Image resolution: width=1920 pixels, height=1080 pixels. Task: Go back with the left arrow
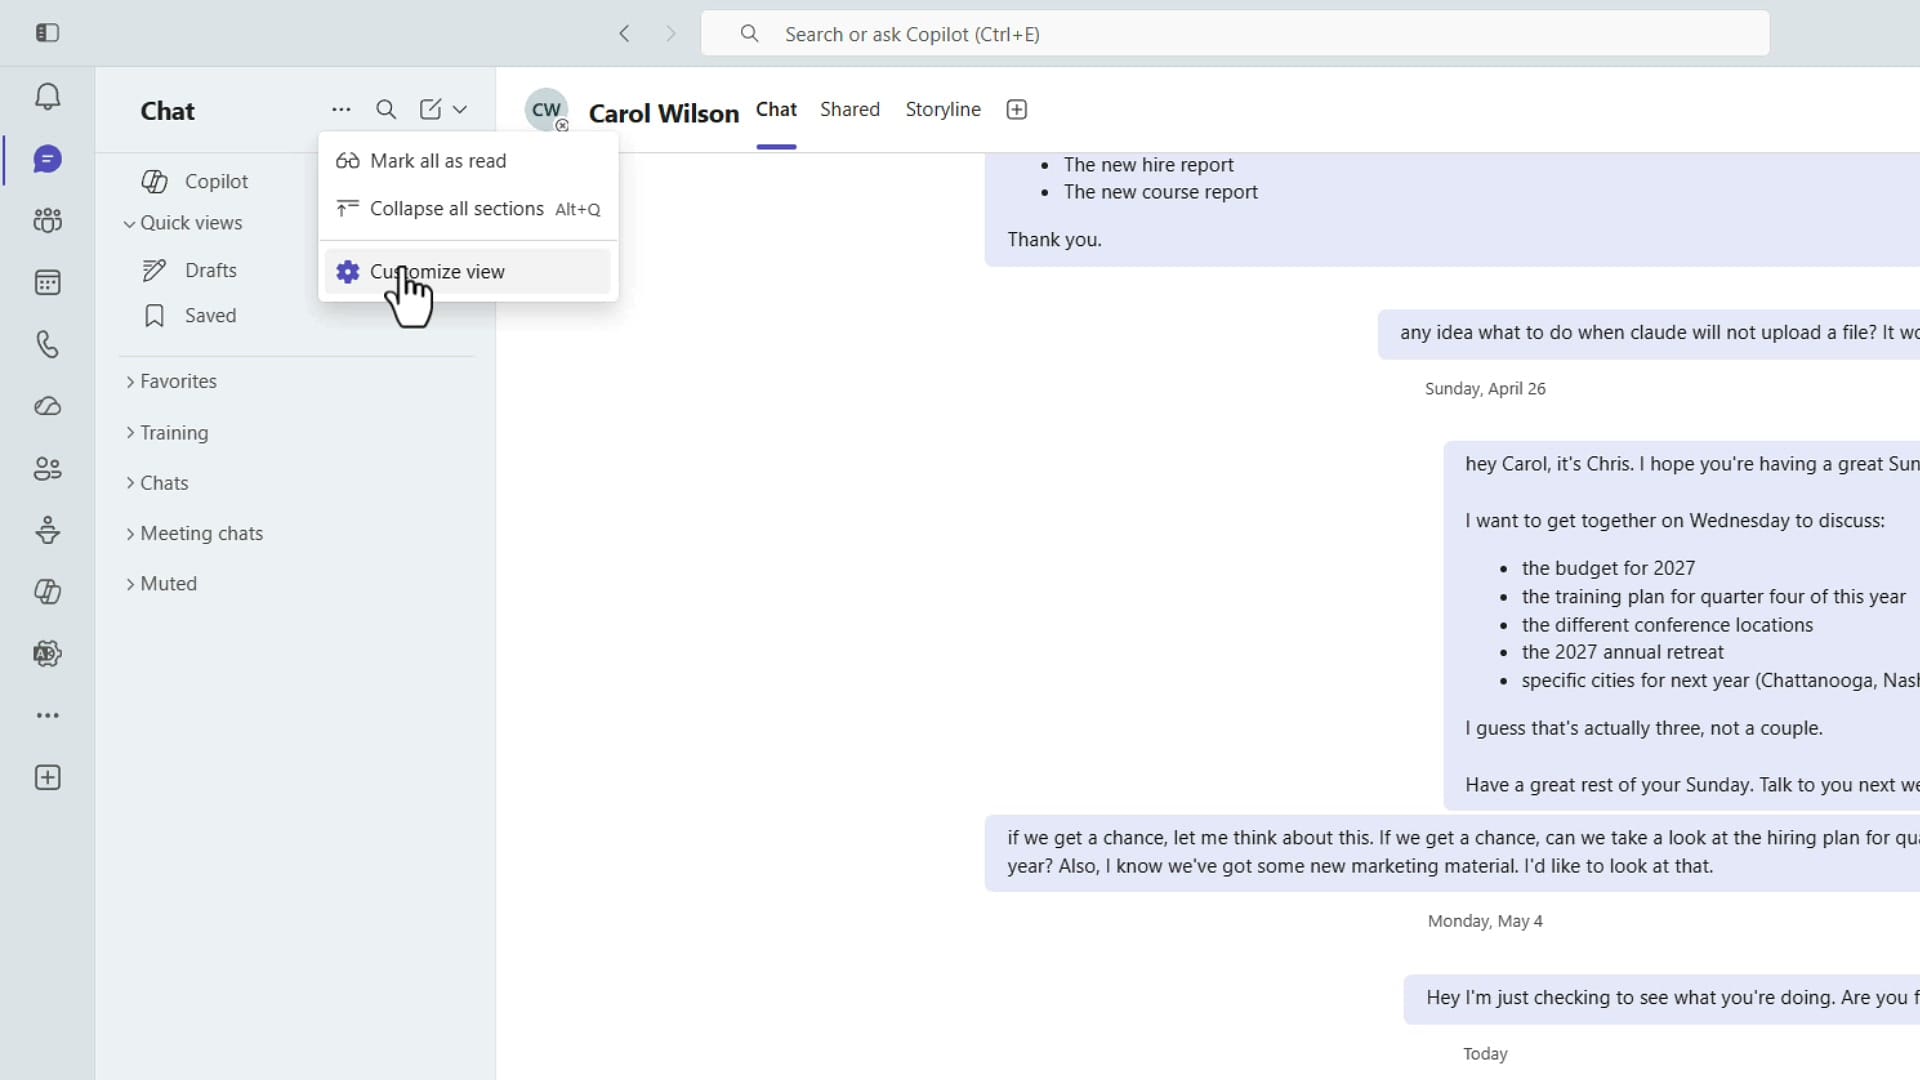click(624, 34)
